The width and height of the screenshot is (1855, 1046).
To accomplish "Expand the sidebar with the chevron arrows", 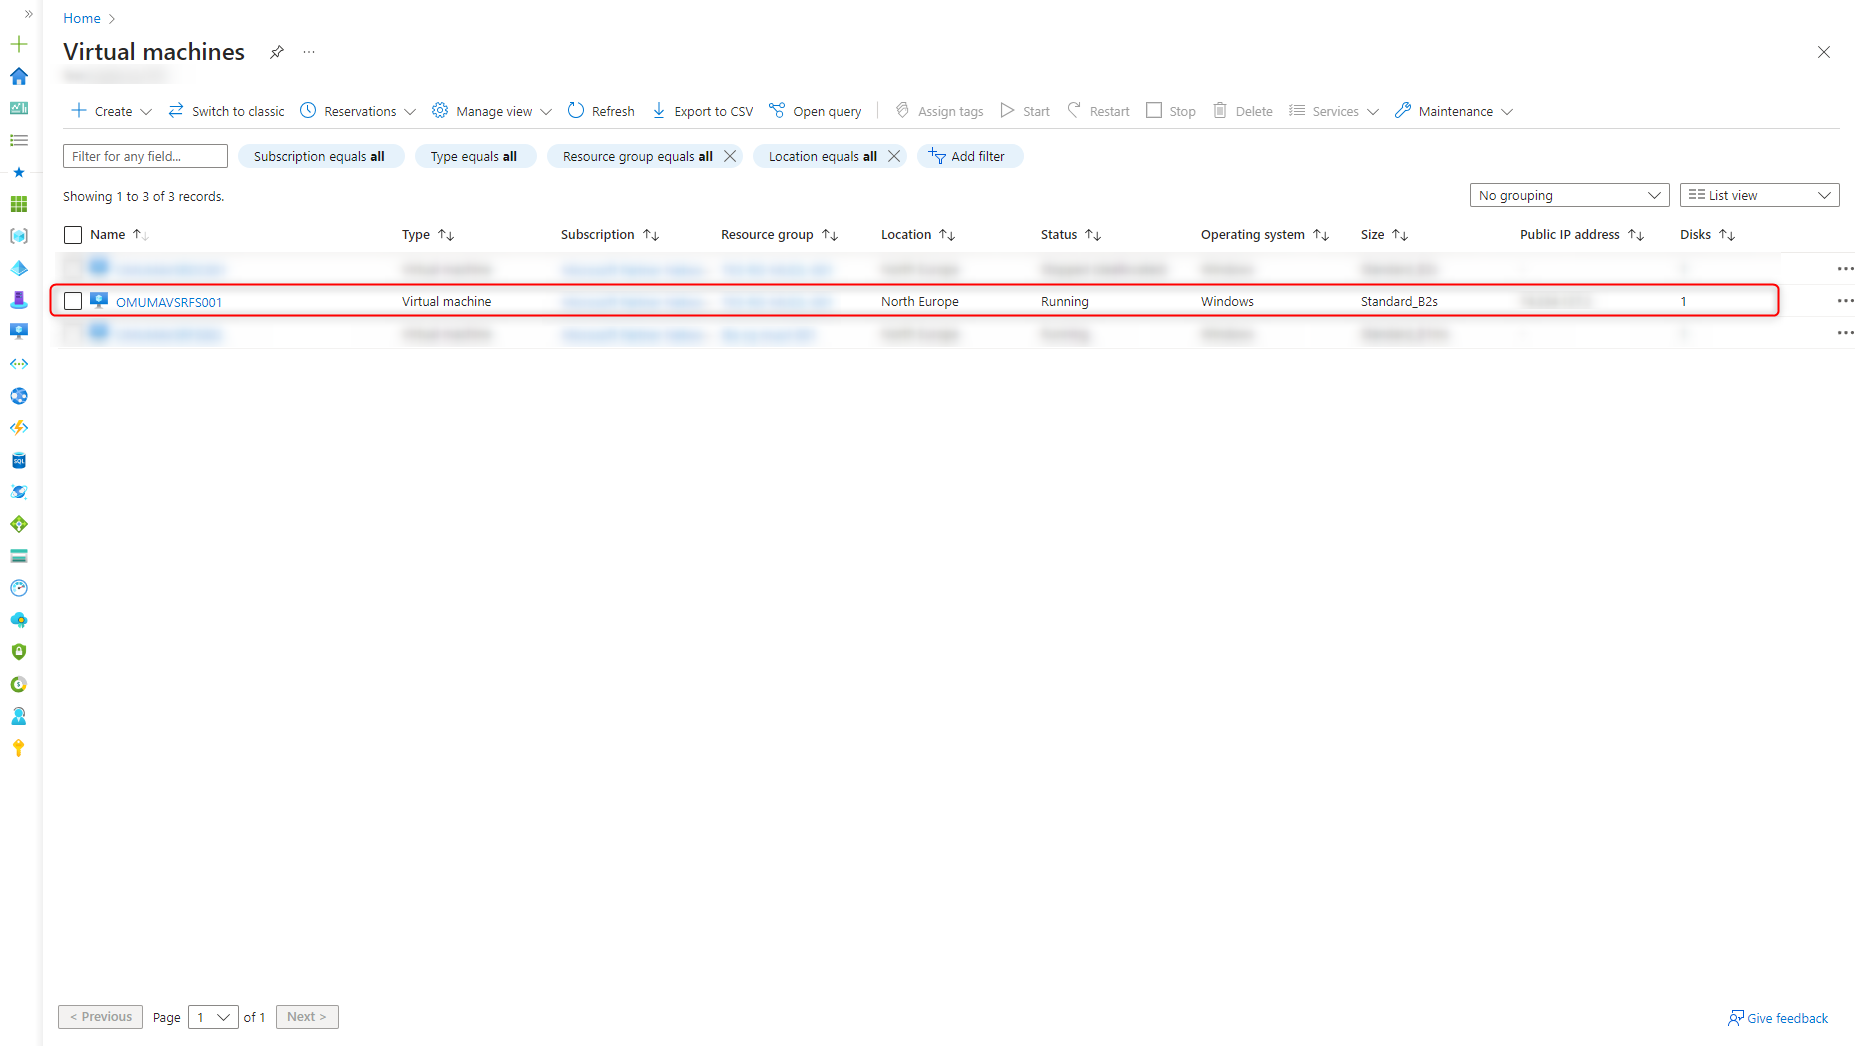I will 27,13.
